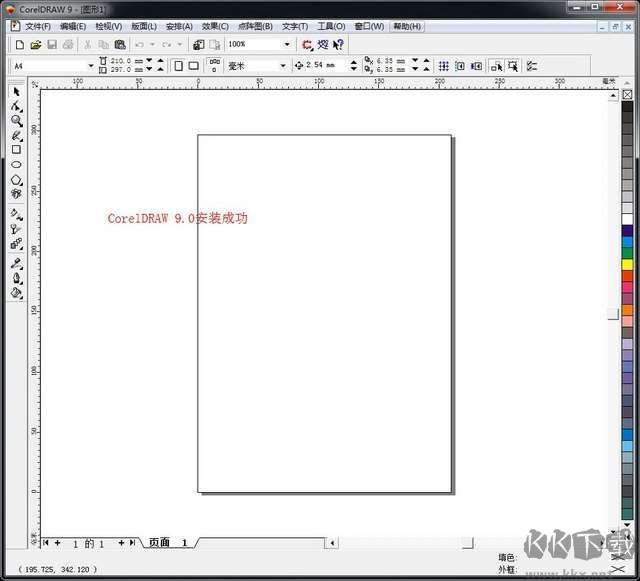Switch to the 页面 1 page tab
Screen dimensions: 640x581
(168, 543)
